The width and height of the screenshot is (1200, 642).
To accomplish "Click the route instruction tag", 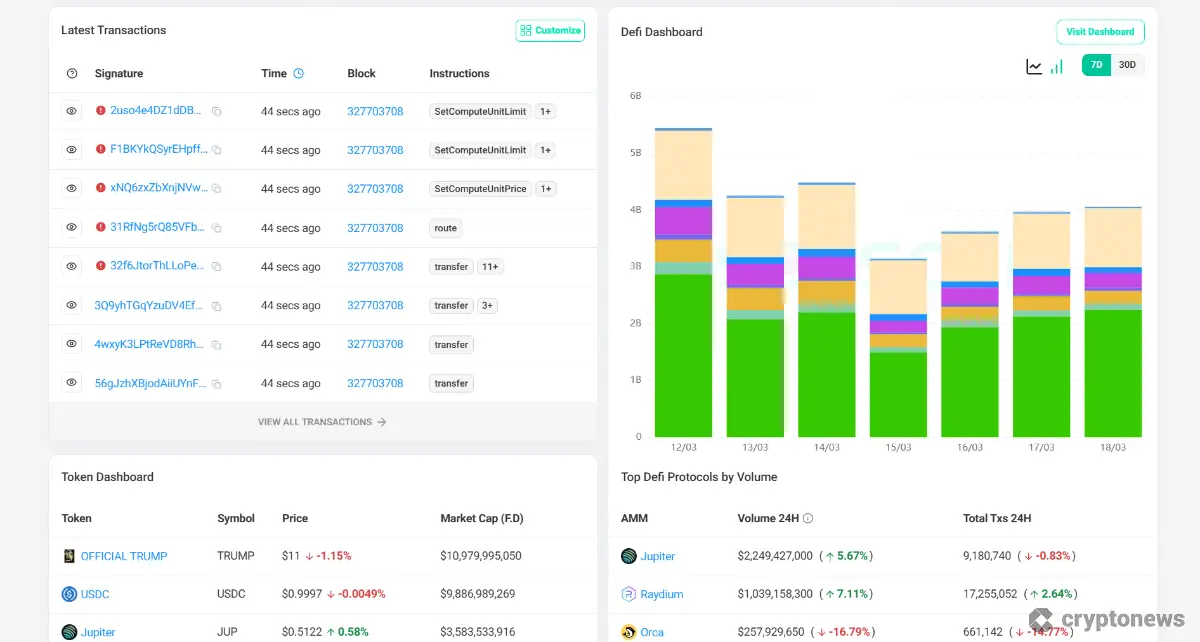I will [x=446, y=228].
